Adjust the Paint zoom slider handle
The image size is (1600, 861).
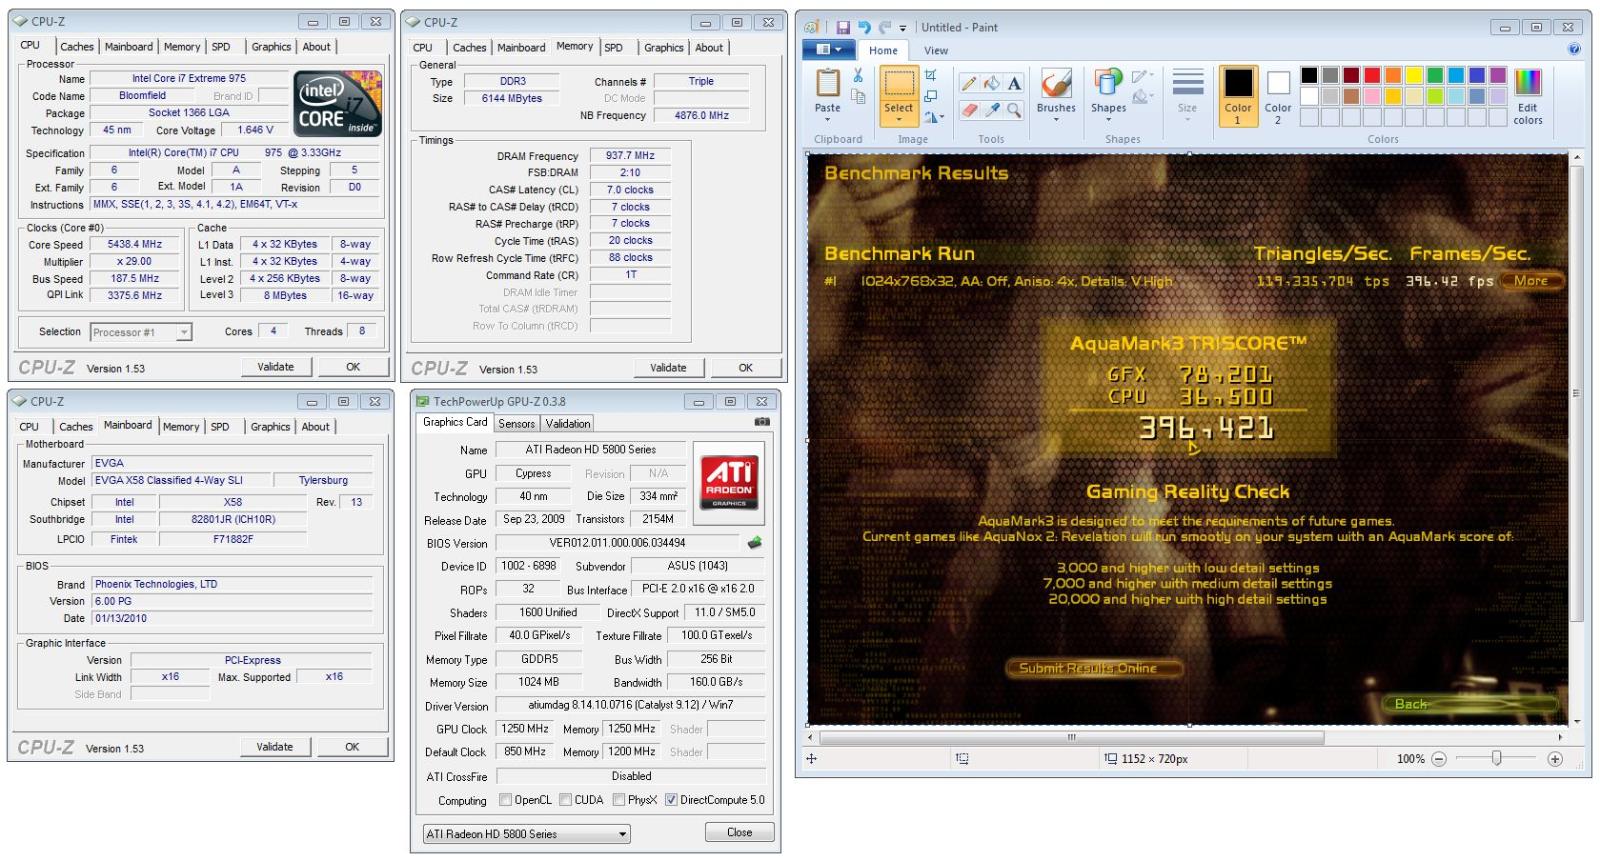[1497, 759]
